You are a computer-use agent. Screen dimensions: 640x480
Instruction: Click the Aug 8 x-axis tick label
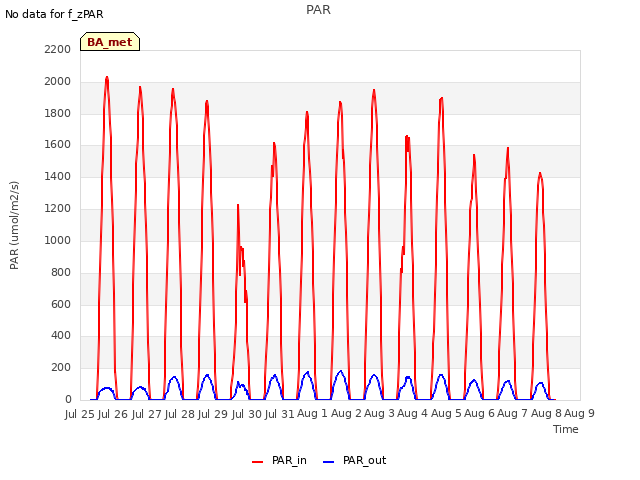coord(546,413)
